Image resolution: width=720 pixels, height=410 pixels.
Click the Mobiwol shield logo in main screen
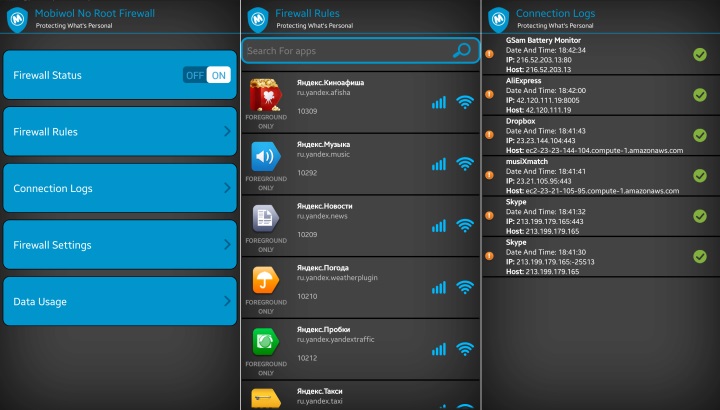click(x=17, y=20)
